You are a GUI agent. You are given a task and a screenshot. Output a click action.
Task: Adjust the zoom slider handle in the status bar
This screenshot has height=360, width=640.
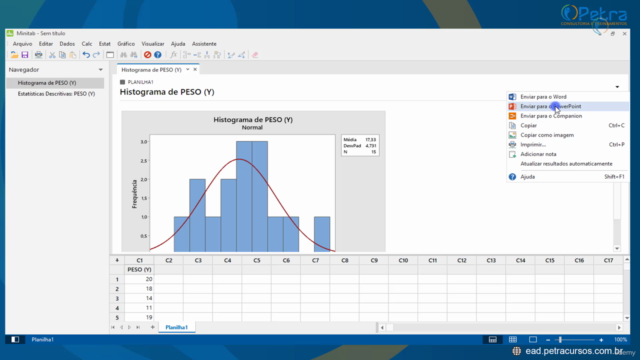pyautogui.click(x=560, y=339)
